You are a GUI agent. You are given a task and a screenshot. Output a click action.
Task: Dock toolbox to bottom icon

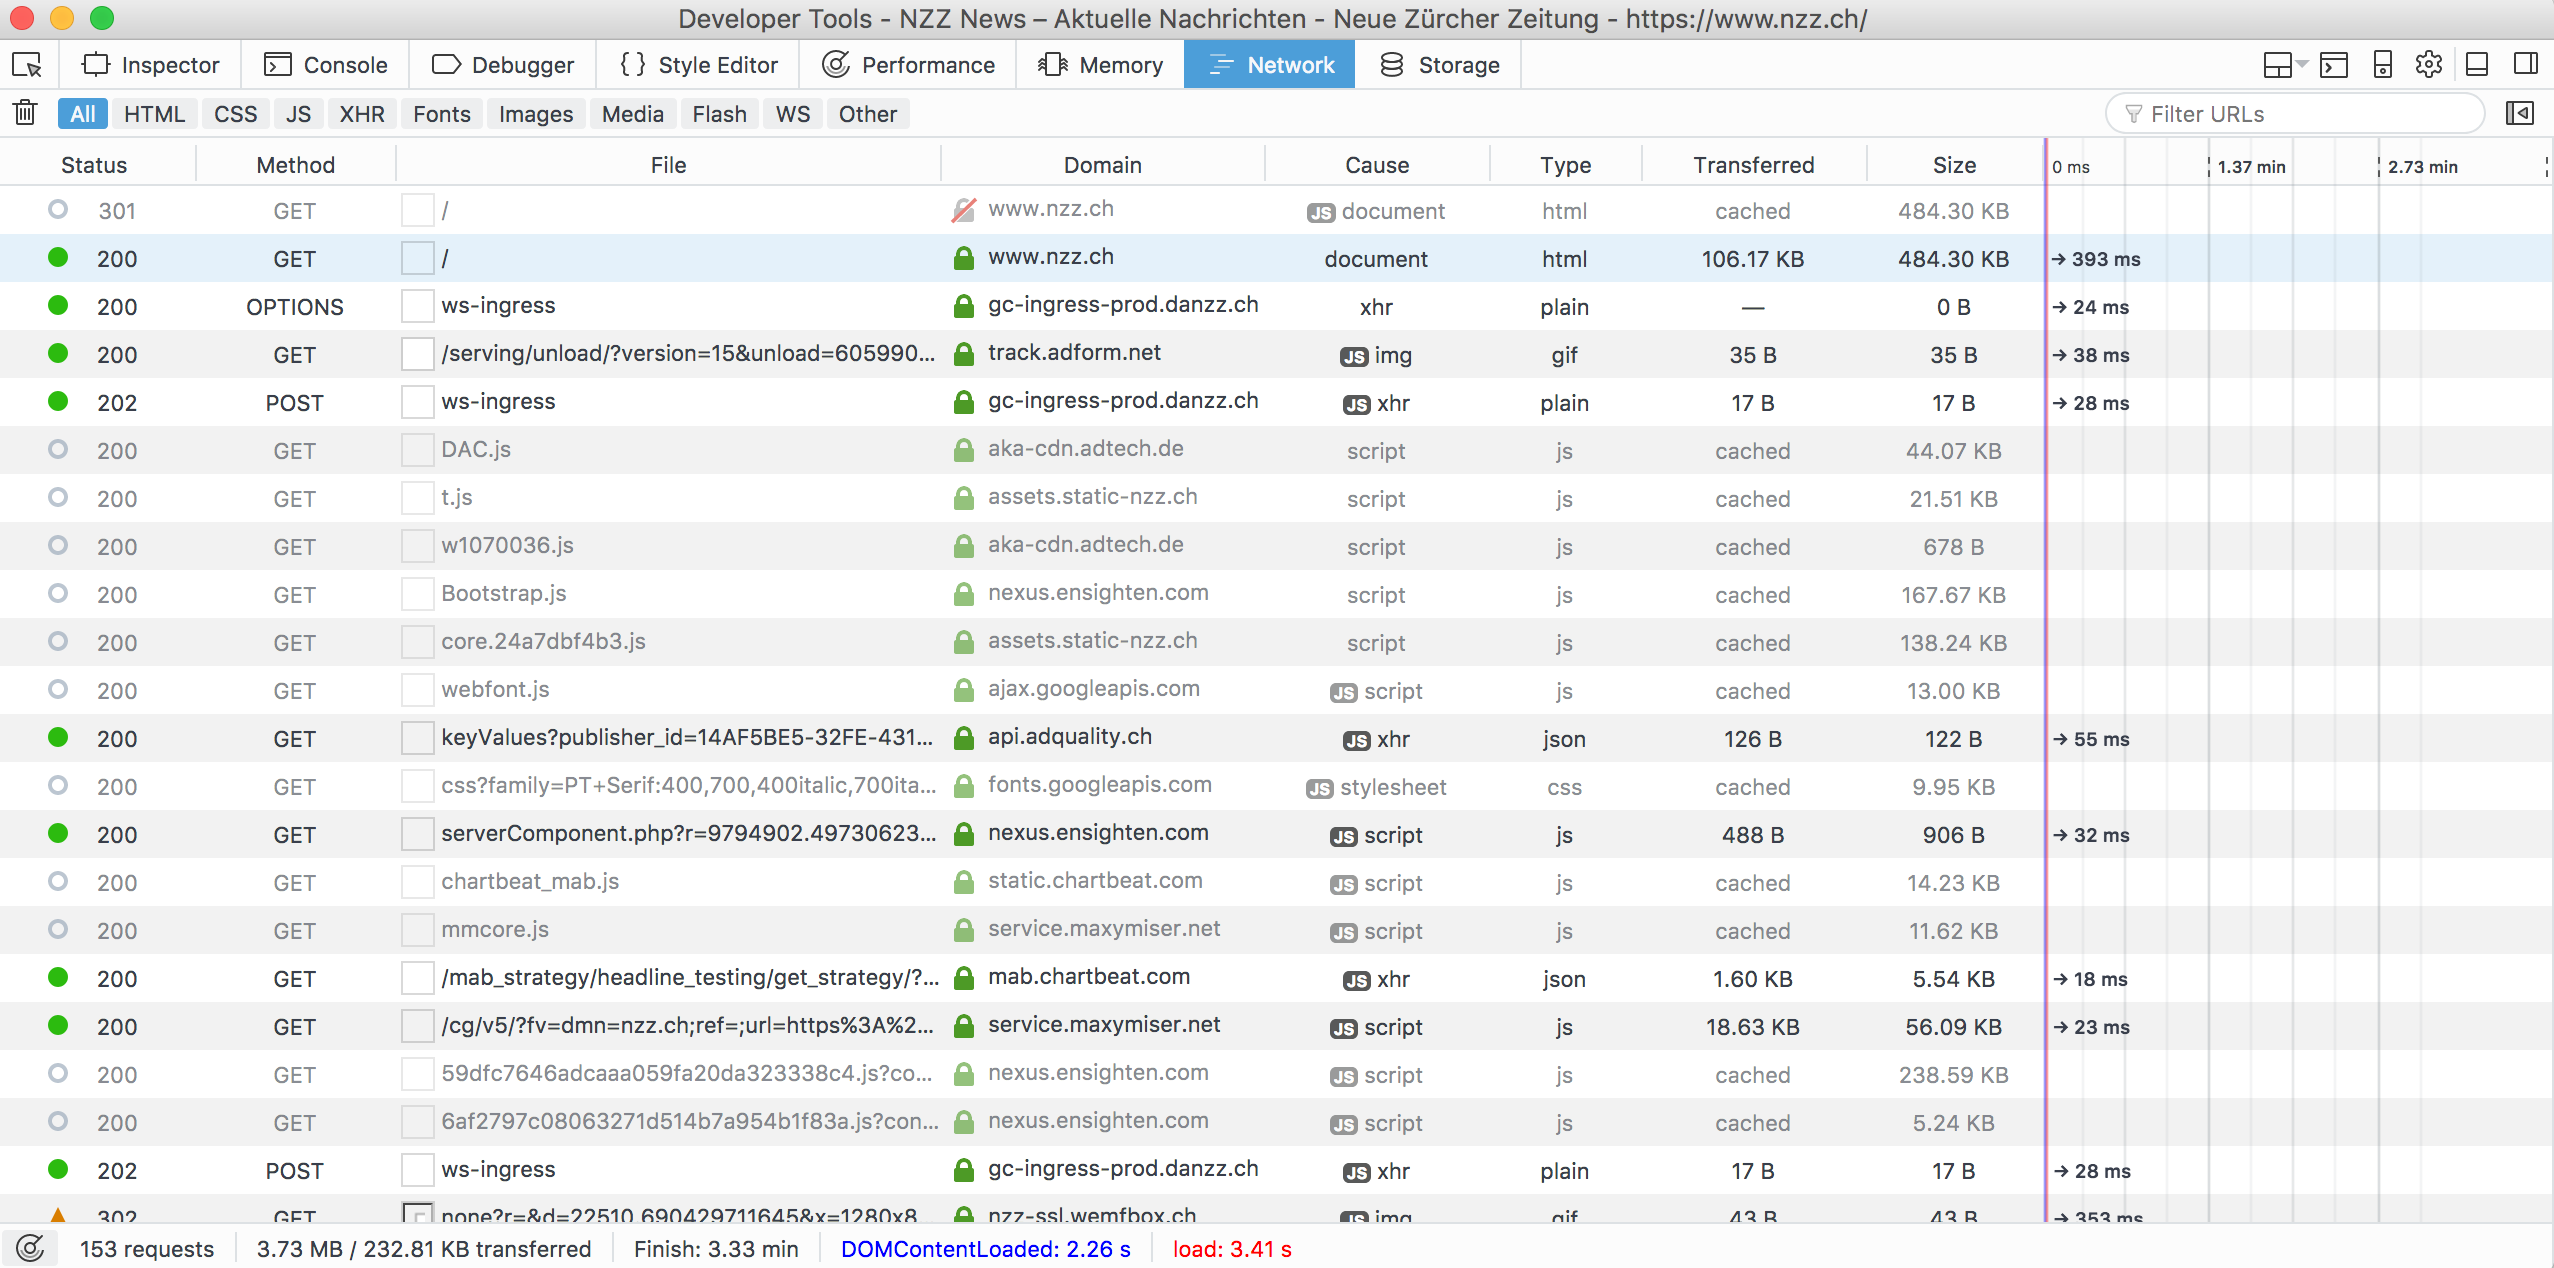tap(2477, 65)
